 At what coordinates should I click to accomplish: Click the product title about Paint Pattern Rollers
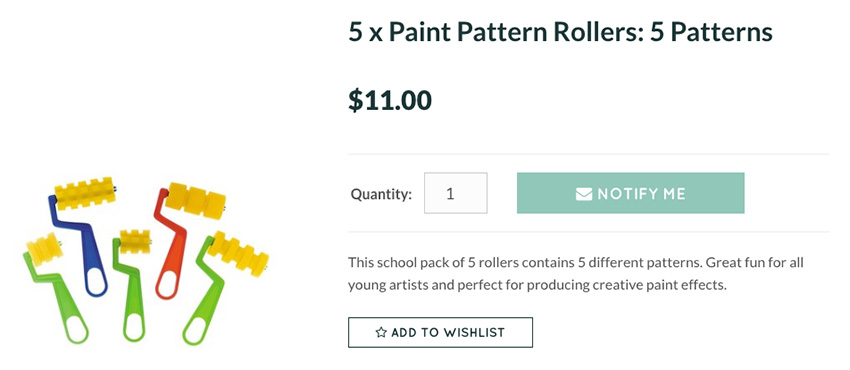coord(560,33)
